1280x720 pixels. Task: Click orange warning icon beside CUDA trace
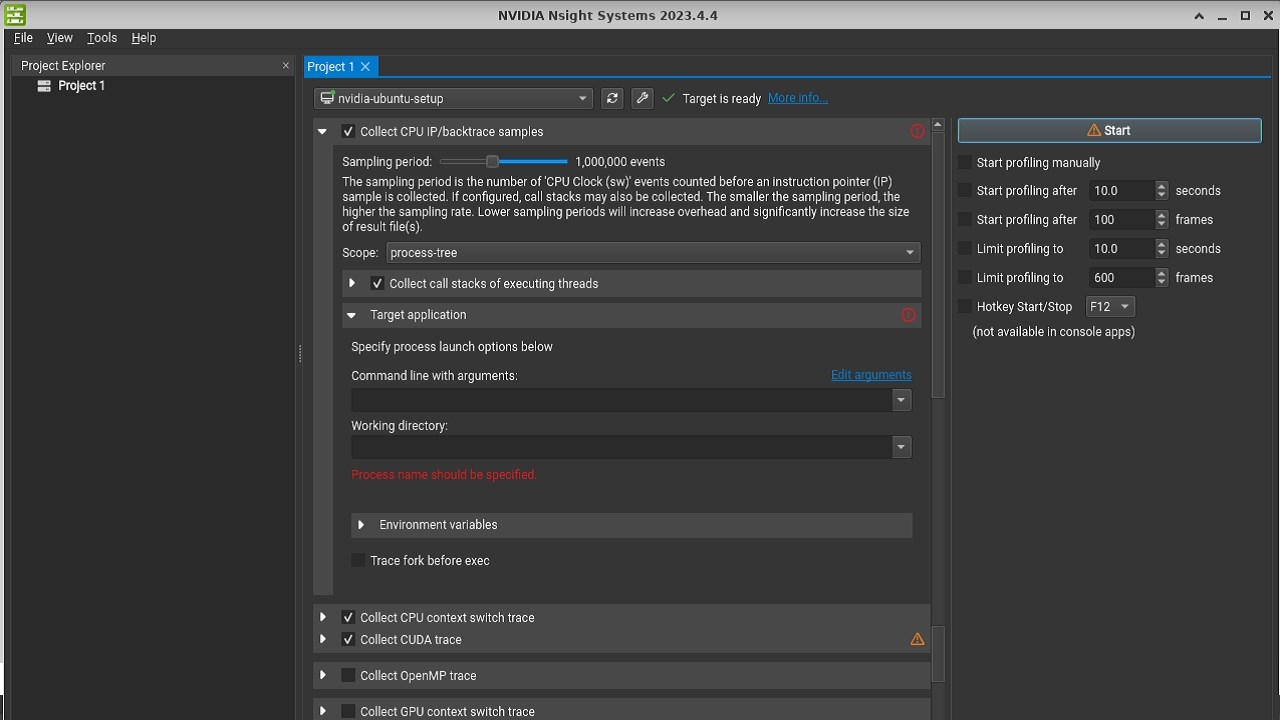pos(917,640)
